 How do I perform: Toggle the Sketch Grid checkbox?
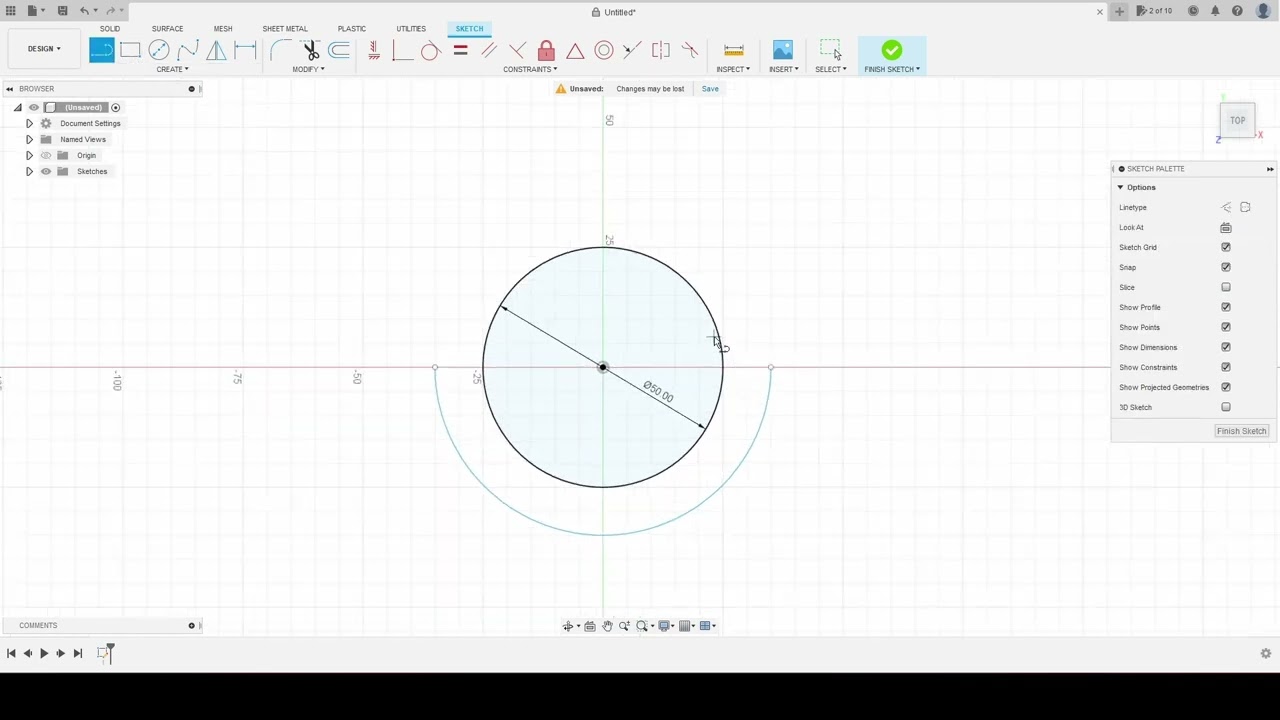(1226, 247)
